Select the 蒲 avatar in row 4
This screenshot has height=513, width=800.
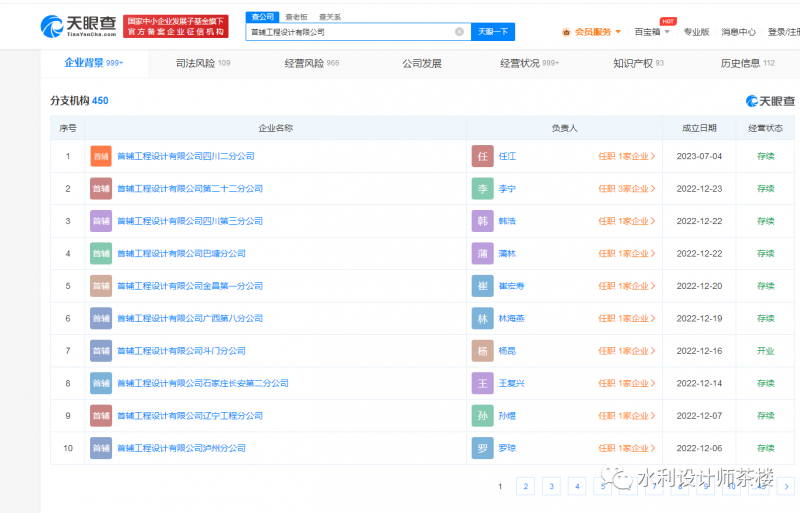pyautogui.click(x=483, y=254)
